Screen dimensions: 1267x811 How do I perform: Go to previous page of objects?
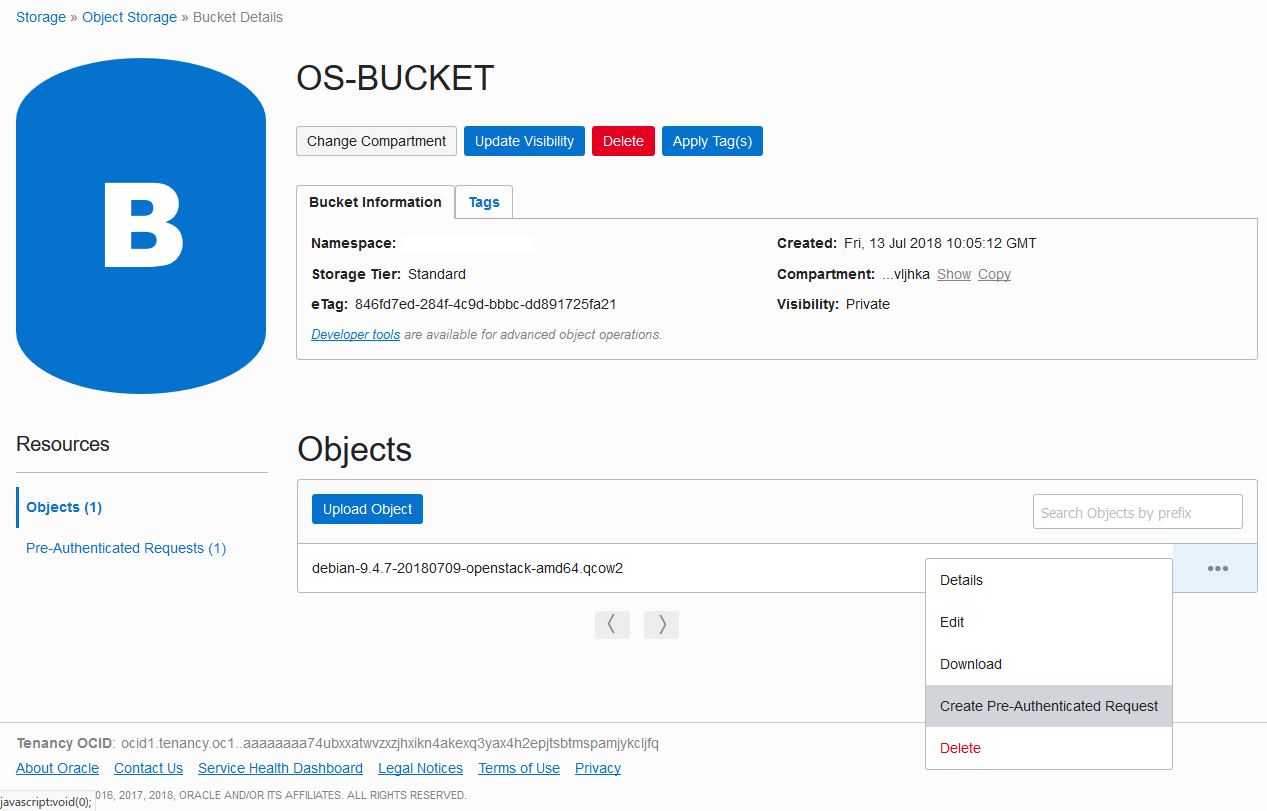point(612,625)
